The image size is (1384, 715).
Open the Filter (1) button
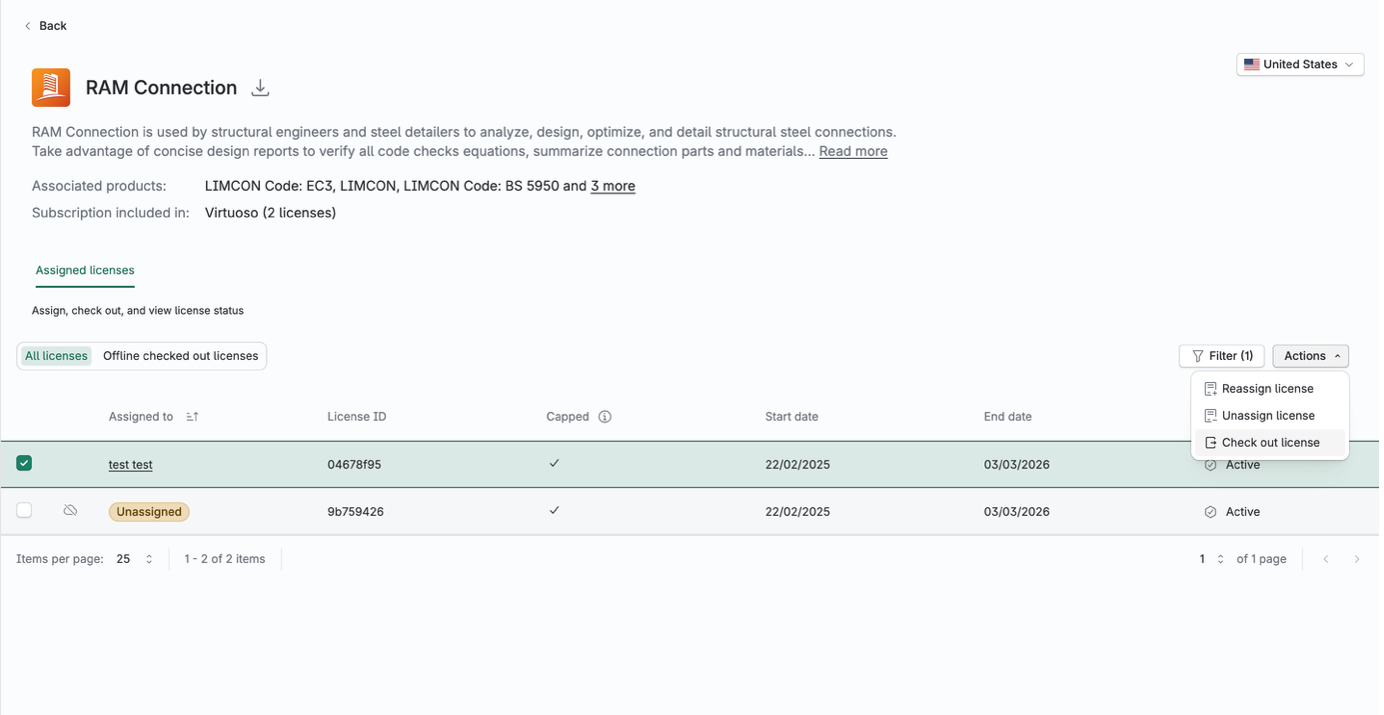coord(1222,356)
